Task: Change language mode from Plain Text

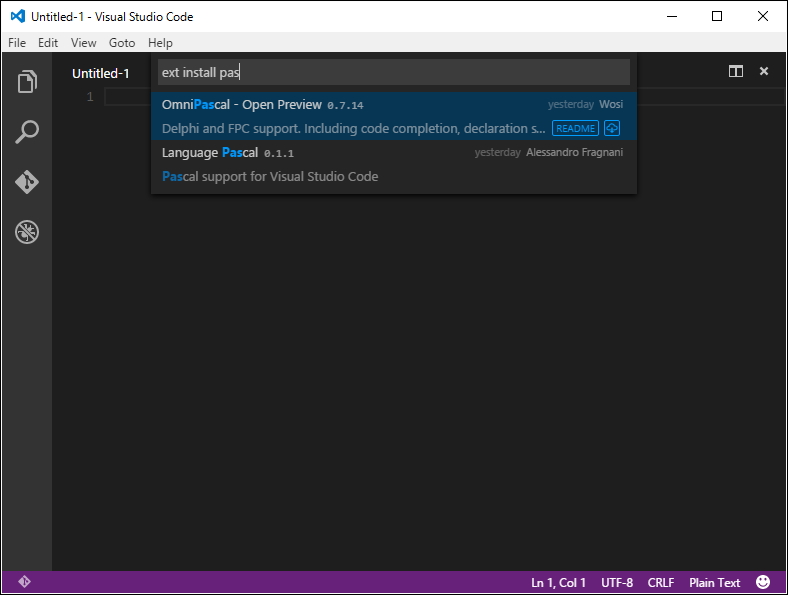Action: [714, 582]
